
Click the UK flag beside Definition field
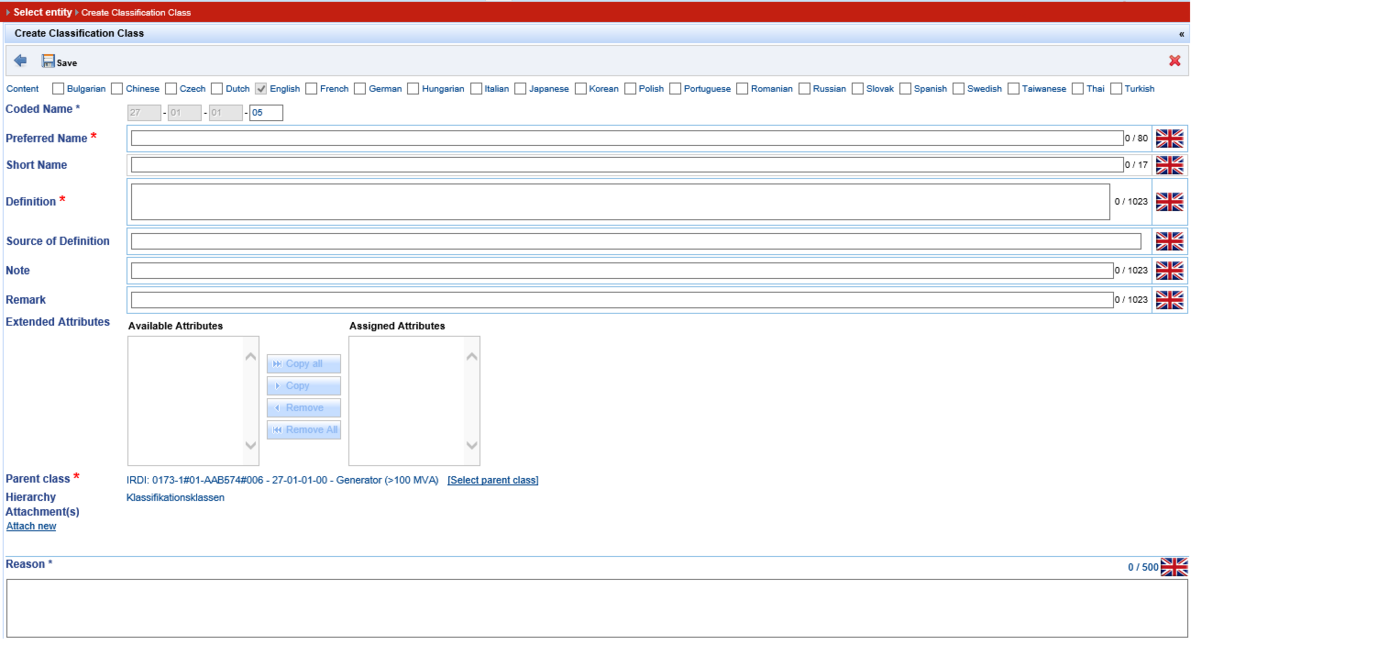pyautogui.click(x=1169, y=202)
